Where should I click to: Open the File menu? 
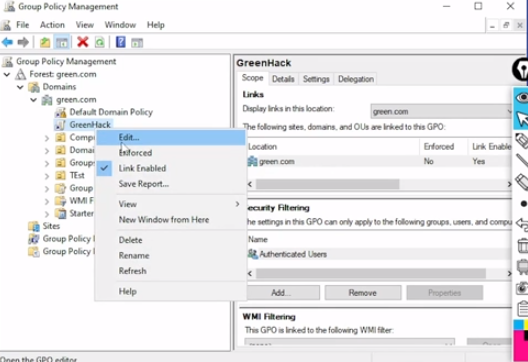coord(22,25)
